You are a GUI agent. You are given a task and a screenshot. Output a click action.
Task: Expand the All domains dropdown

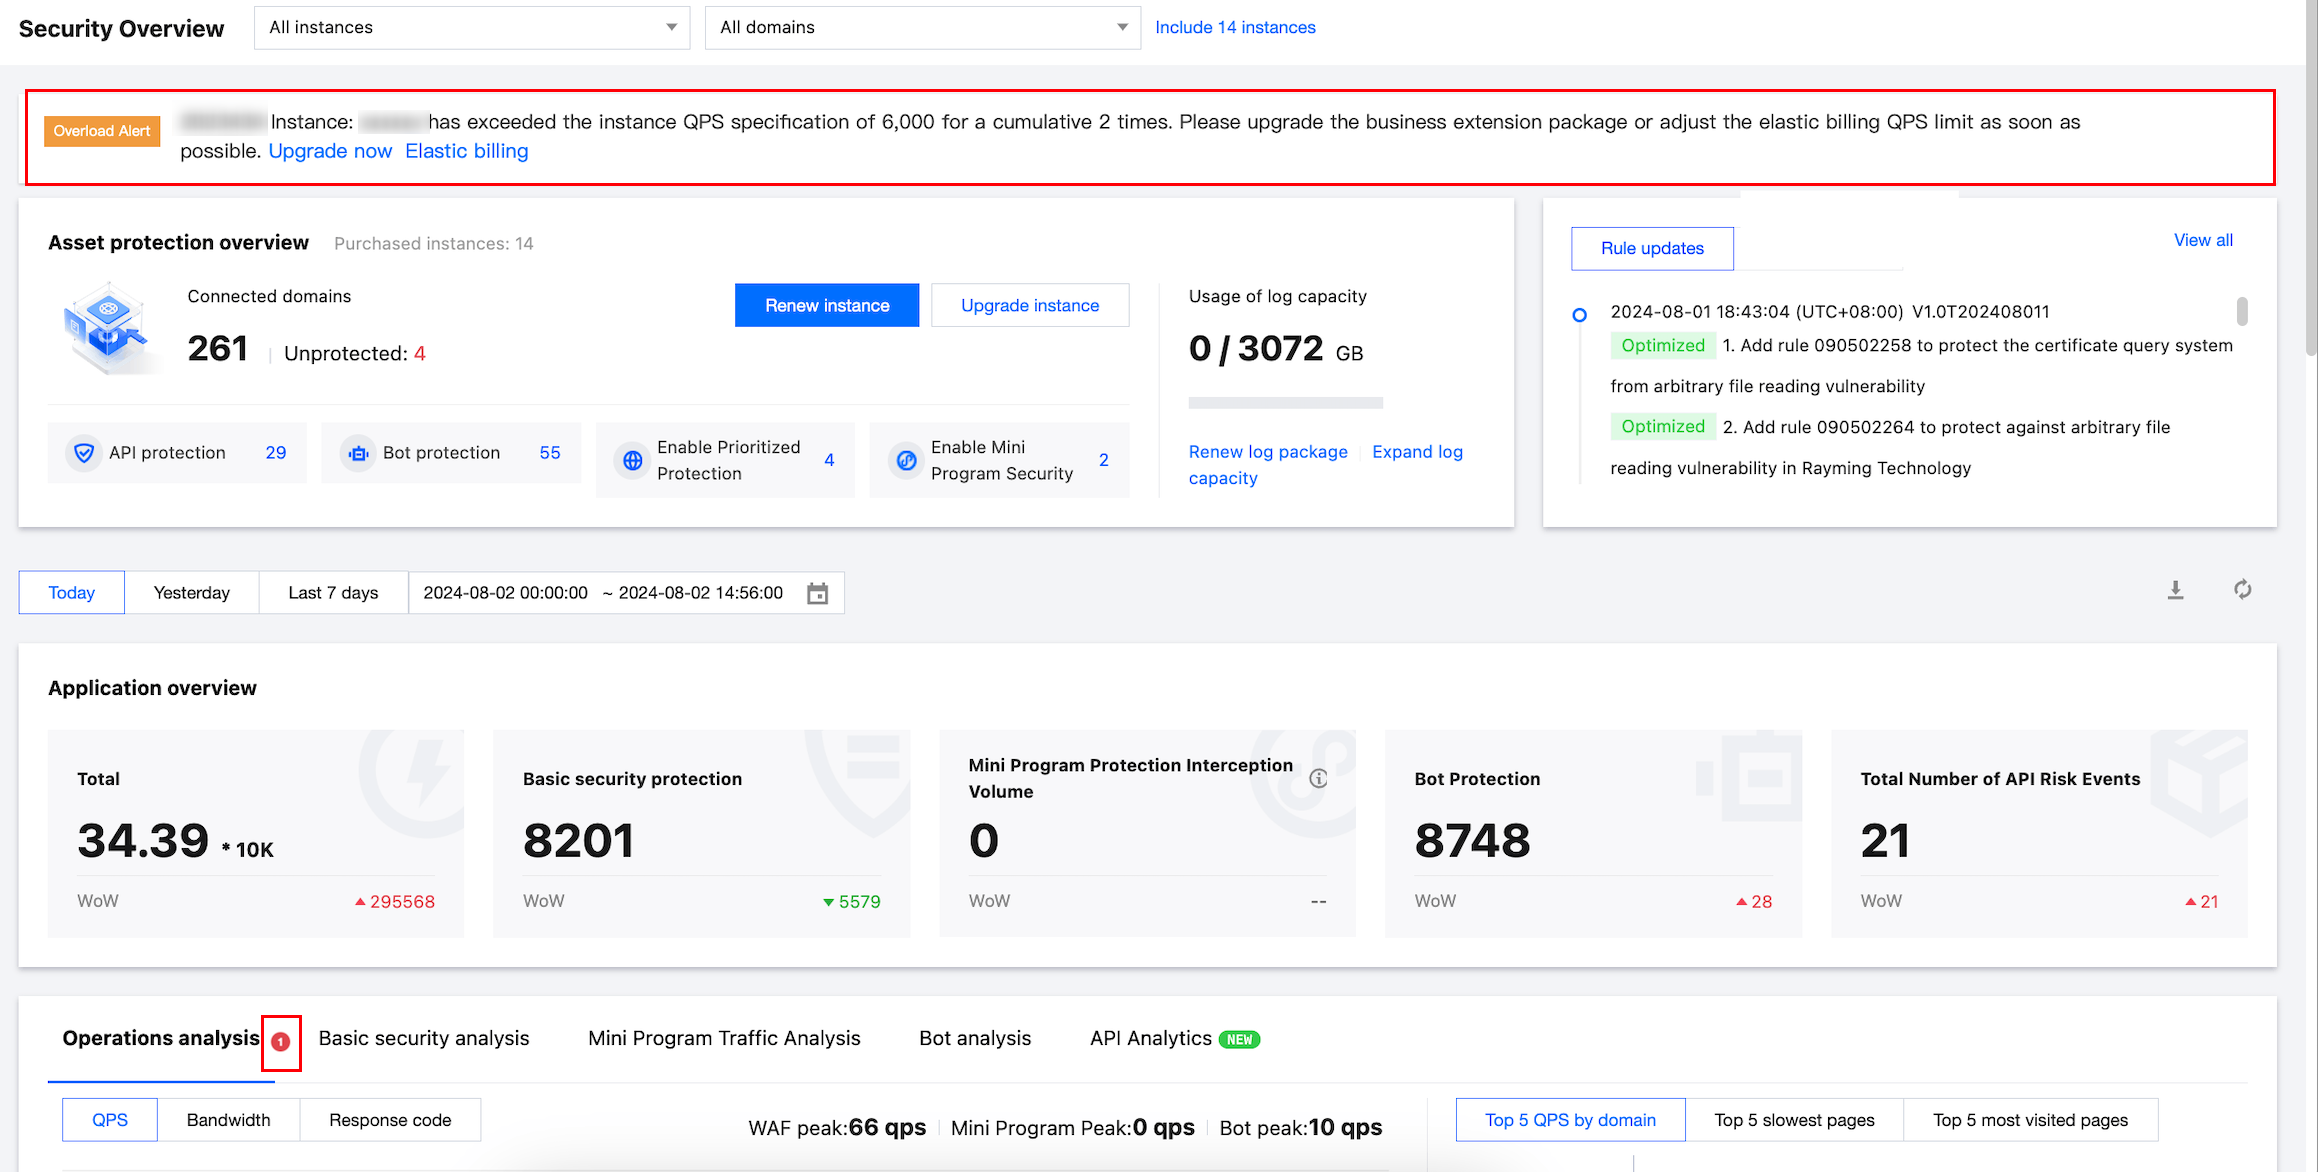point(922,28)
